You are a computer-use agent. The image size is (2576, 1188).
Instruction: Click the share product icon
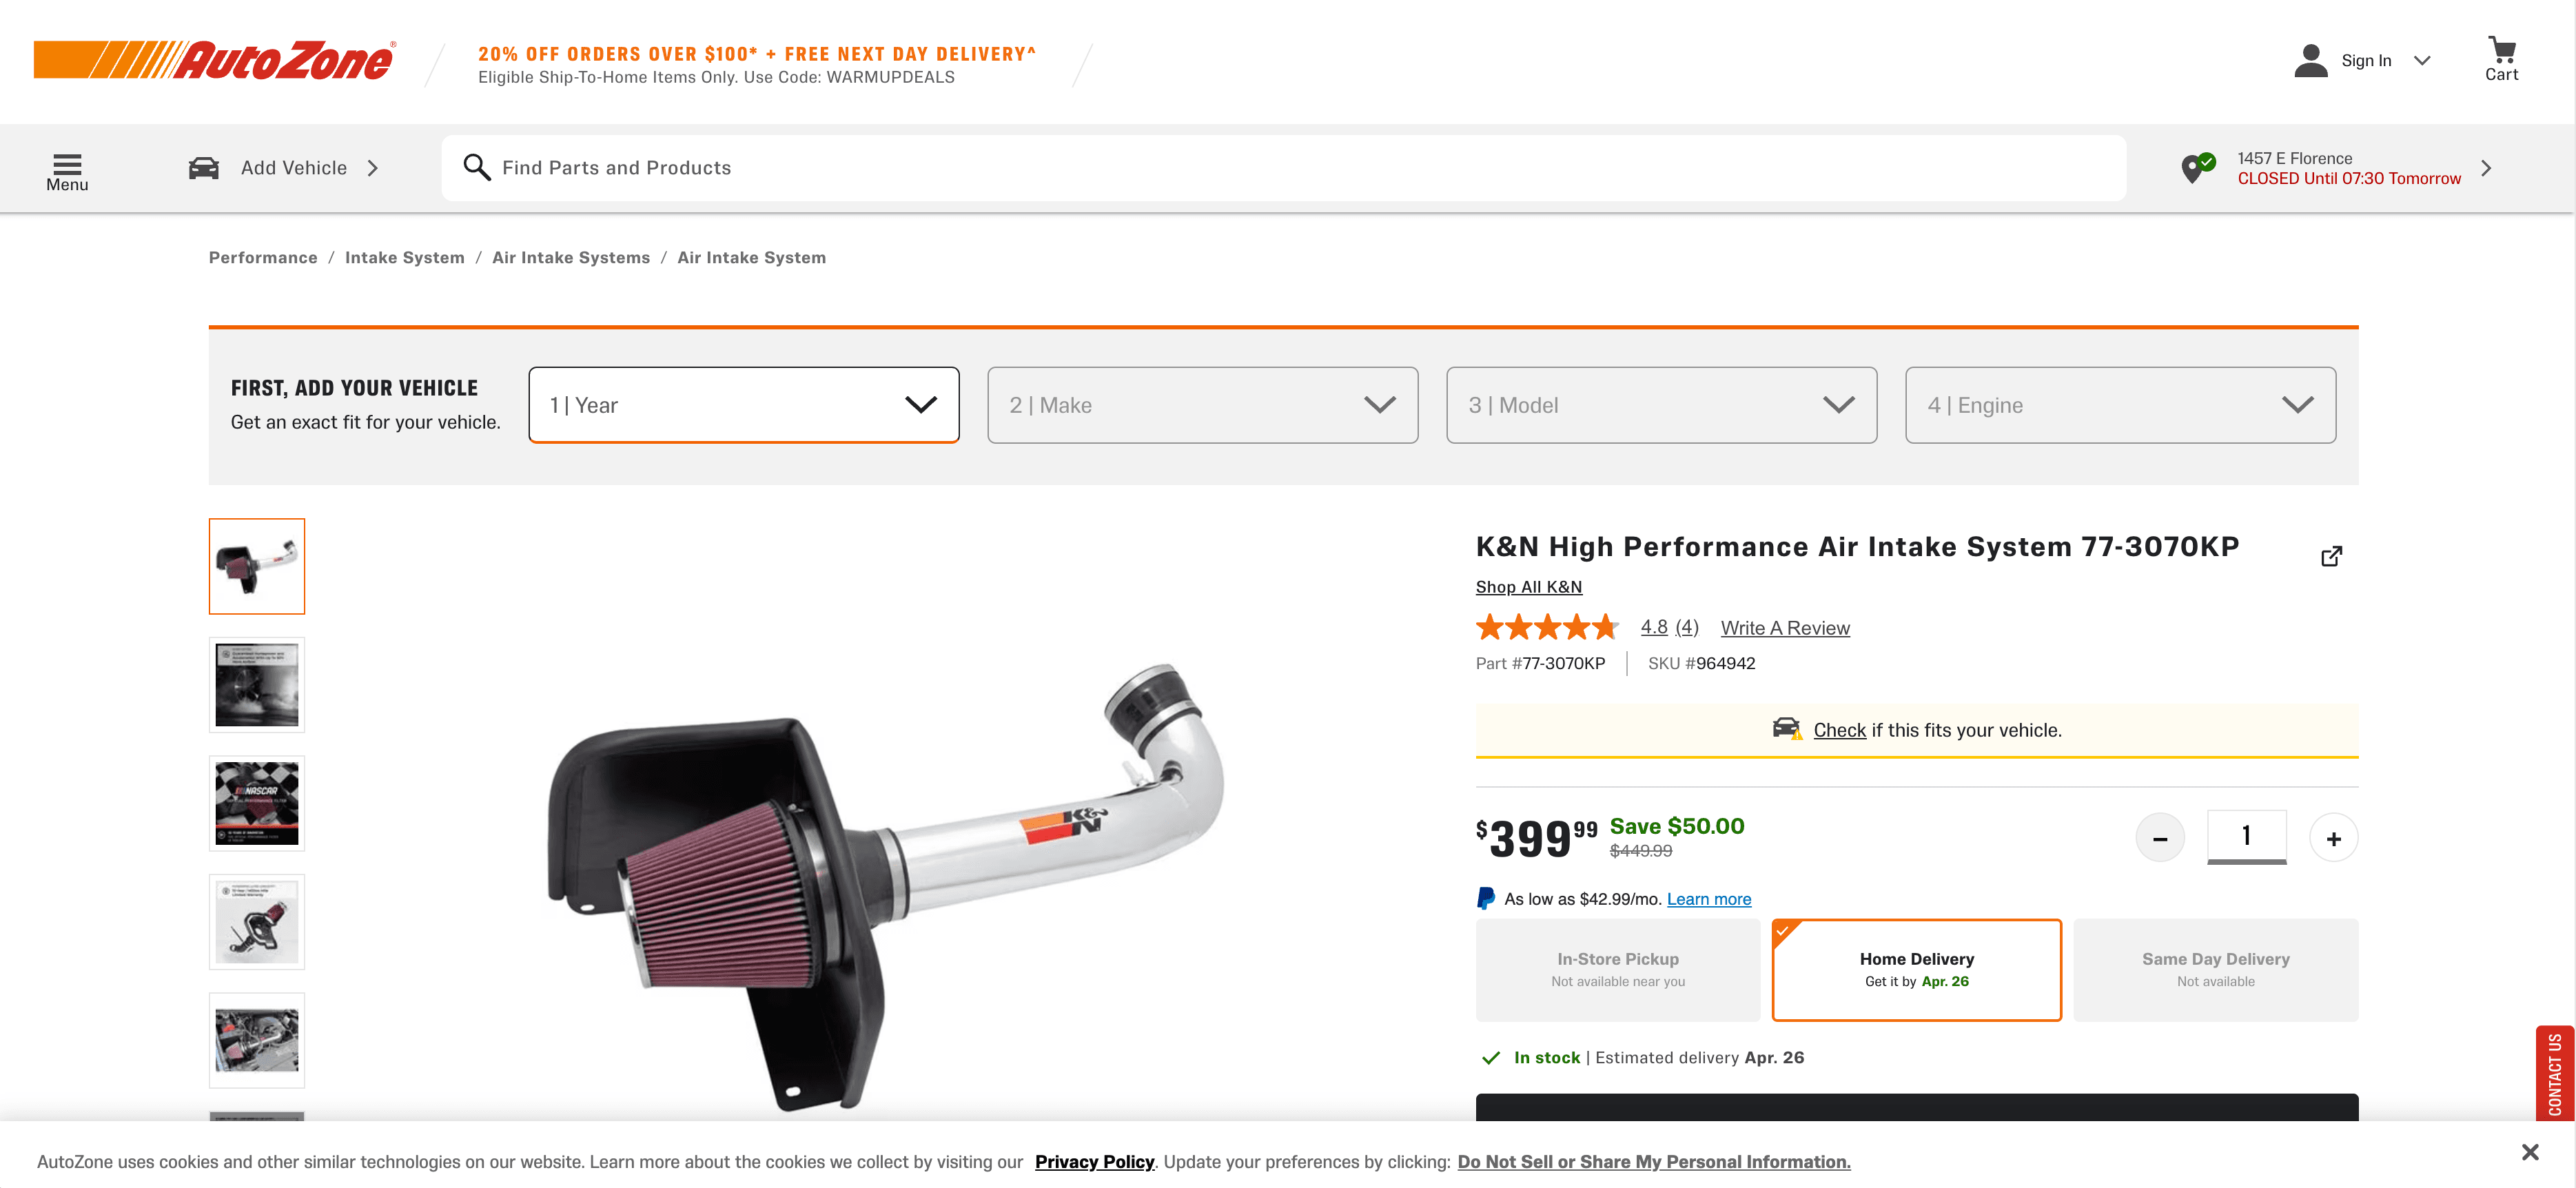(2330, 556)
